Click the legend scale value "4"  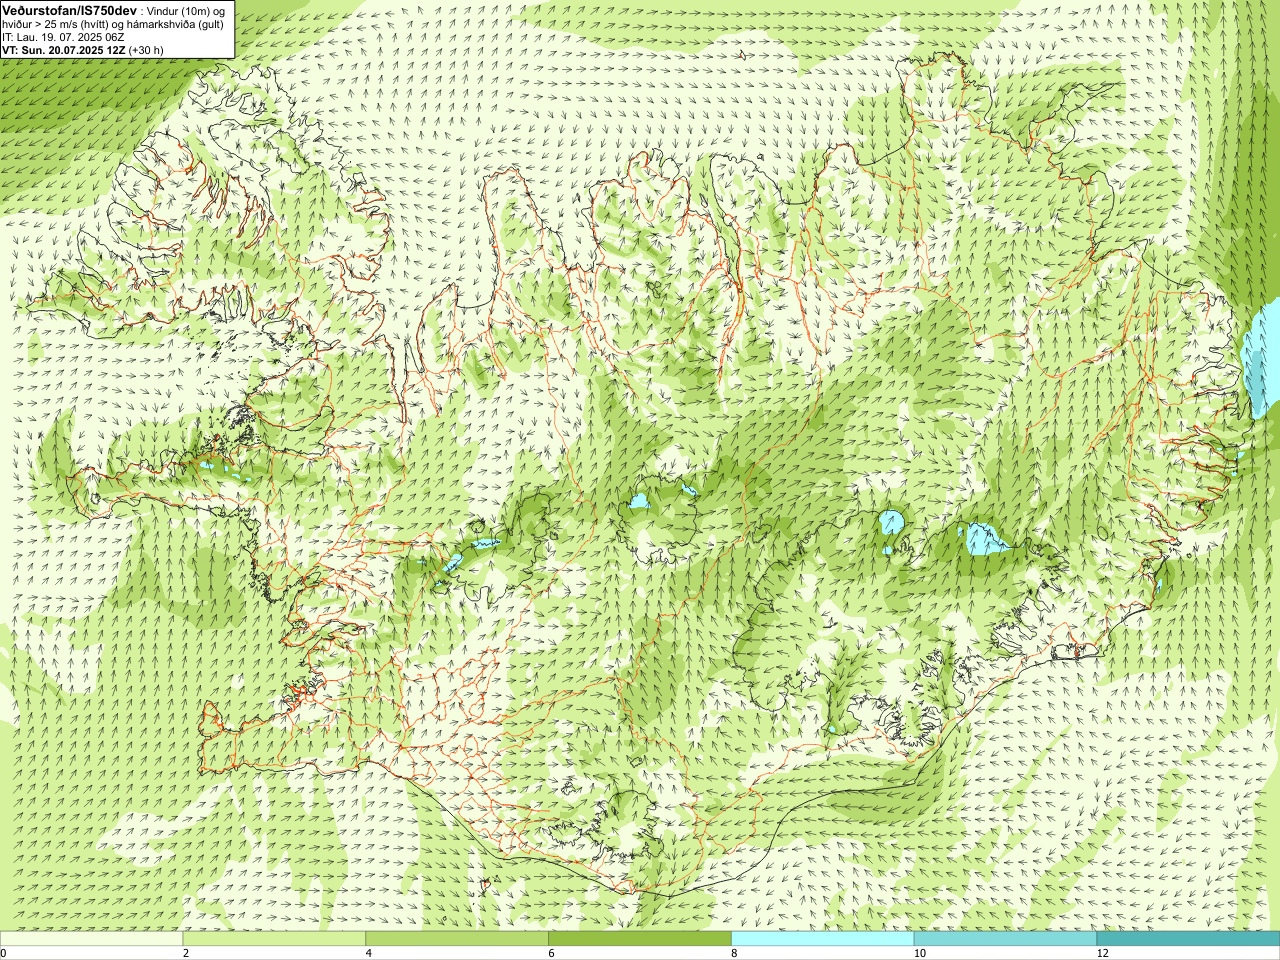point(369,954)
